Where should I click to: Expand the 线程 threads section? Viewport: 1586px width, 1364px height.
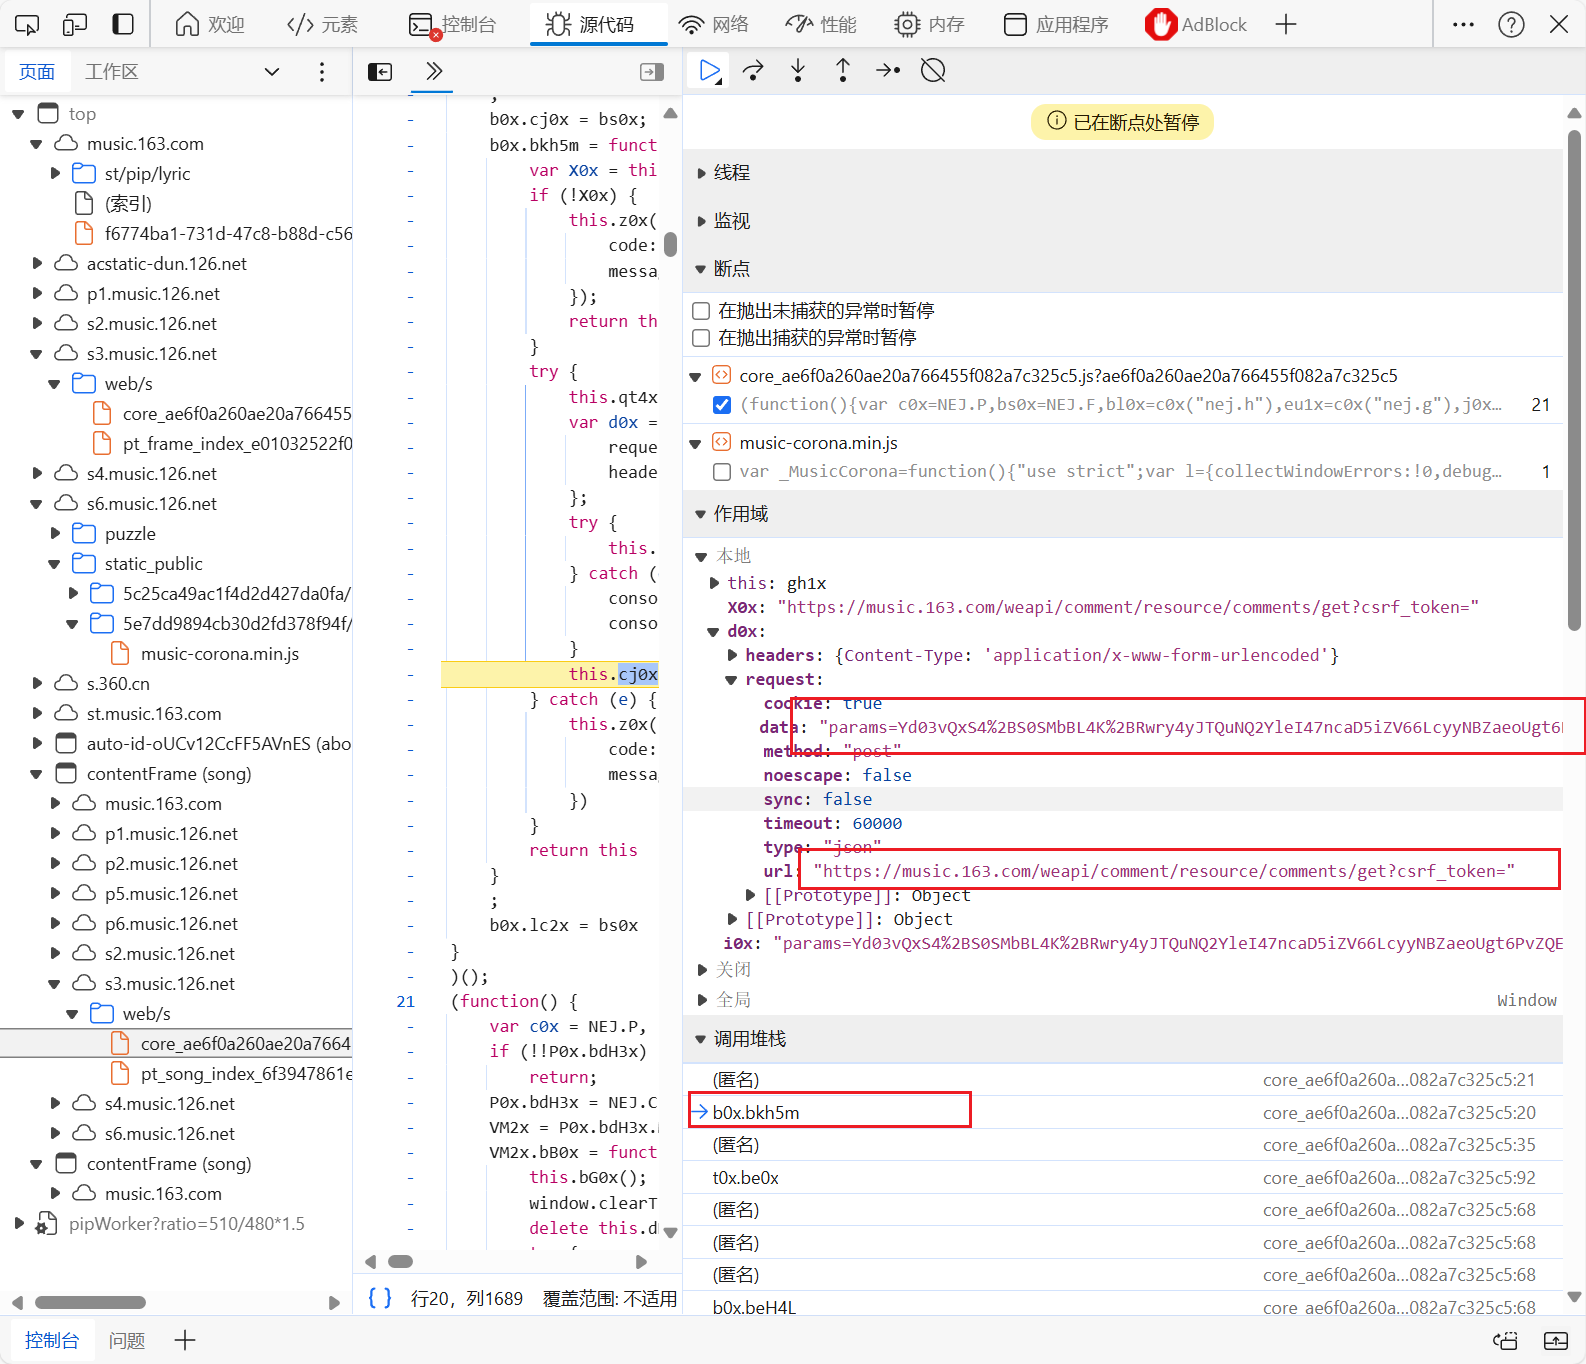[701, 173]
